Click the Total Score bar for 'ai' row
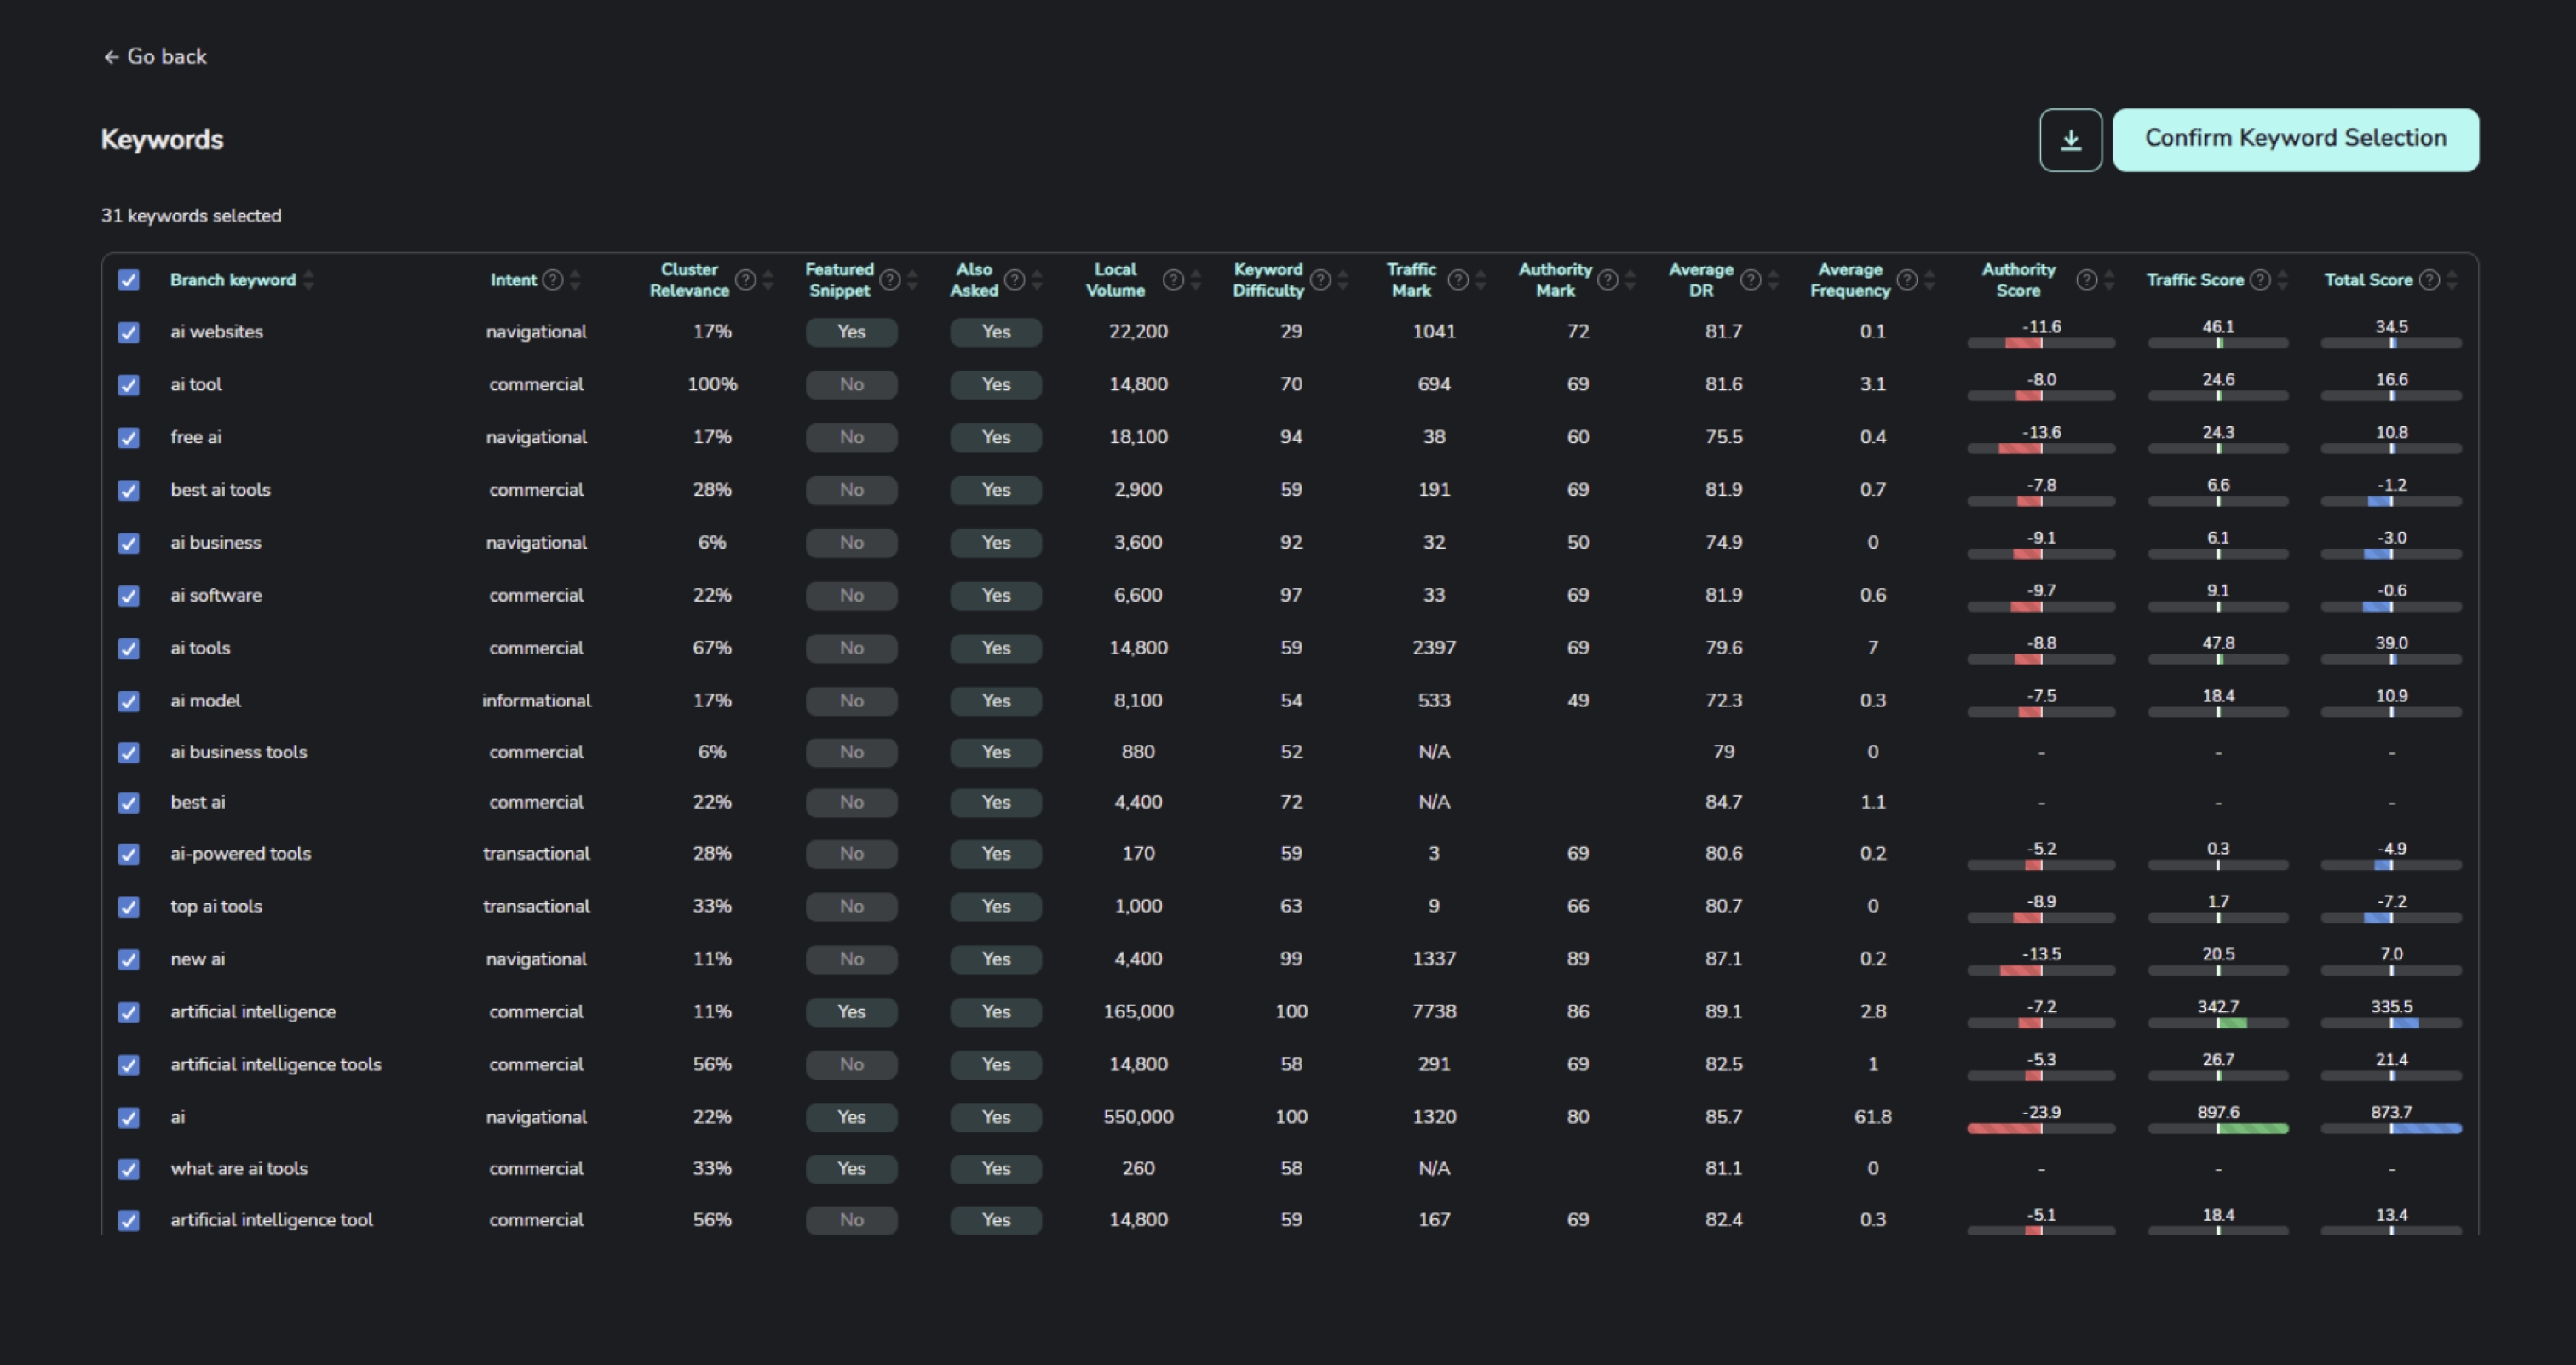The height and width of the screenshot is (1365, 2576). (x=2390, y=1128)
